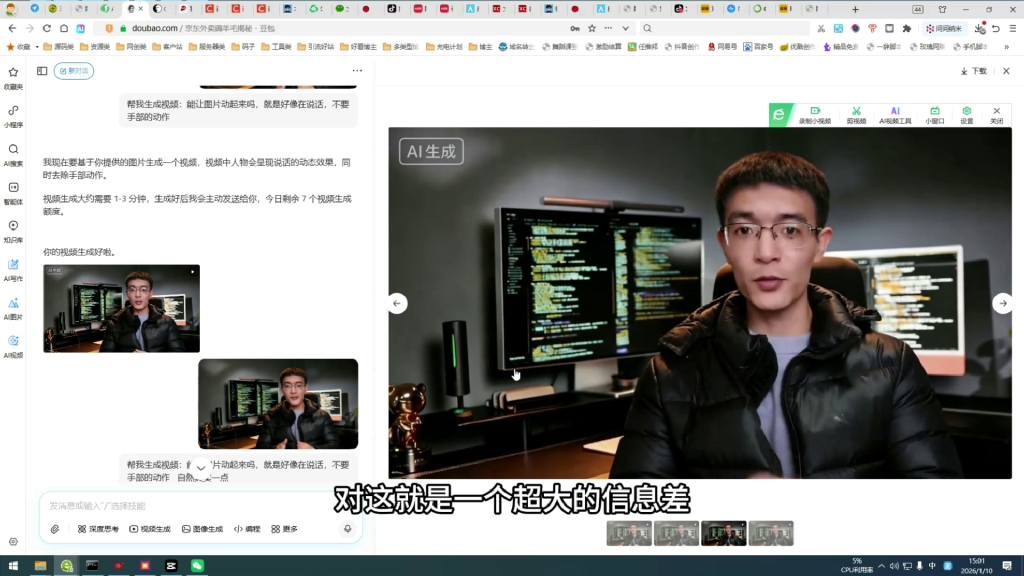Click the next-image arrow in the viewer
Image resolution: width=1024 pixels, height=576 pixels.
pyautogui.click(x=1001, y=303)
